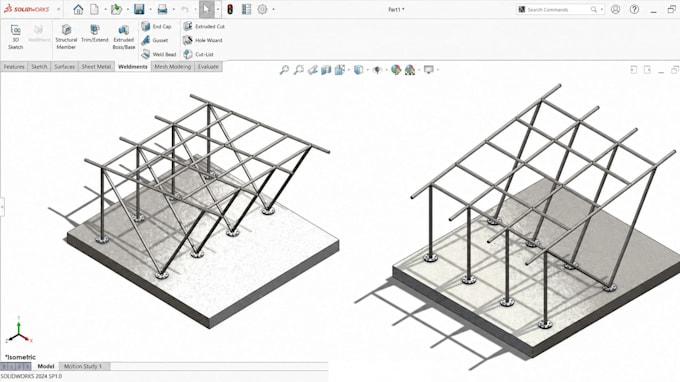Open the Motion Study 1 tab
Viewport: 680px width, 382px height.
[83, 366]
